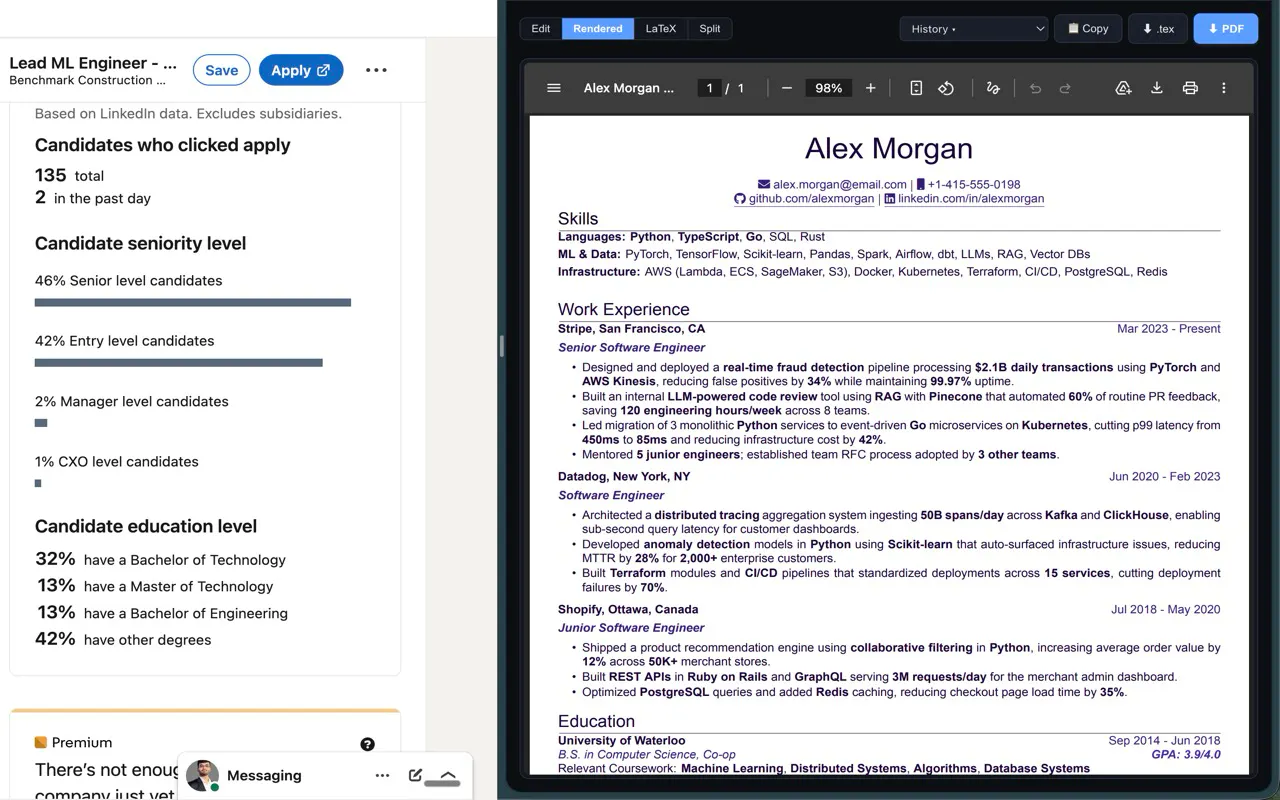Select the draw annotation tool
Viewport: 1280px width, 800px height.
pos(993,88)
